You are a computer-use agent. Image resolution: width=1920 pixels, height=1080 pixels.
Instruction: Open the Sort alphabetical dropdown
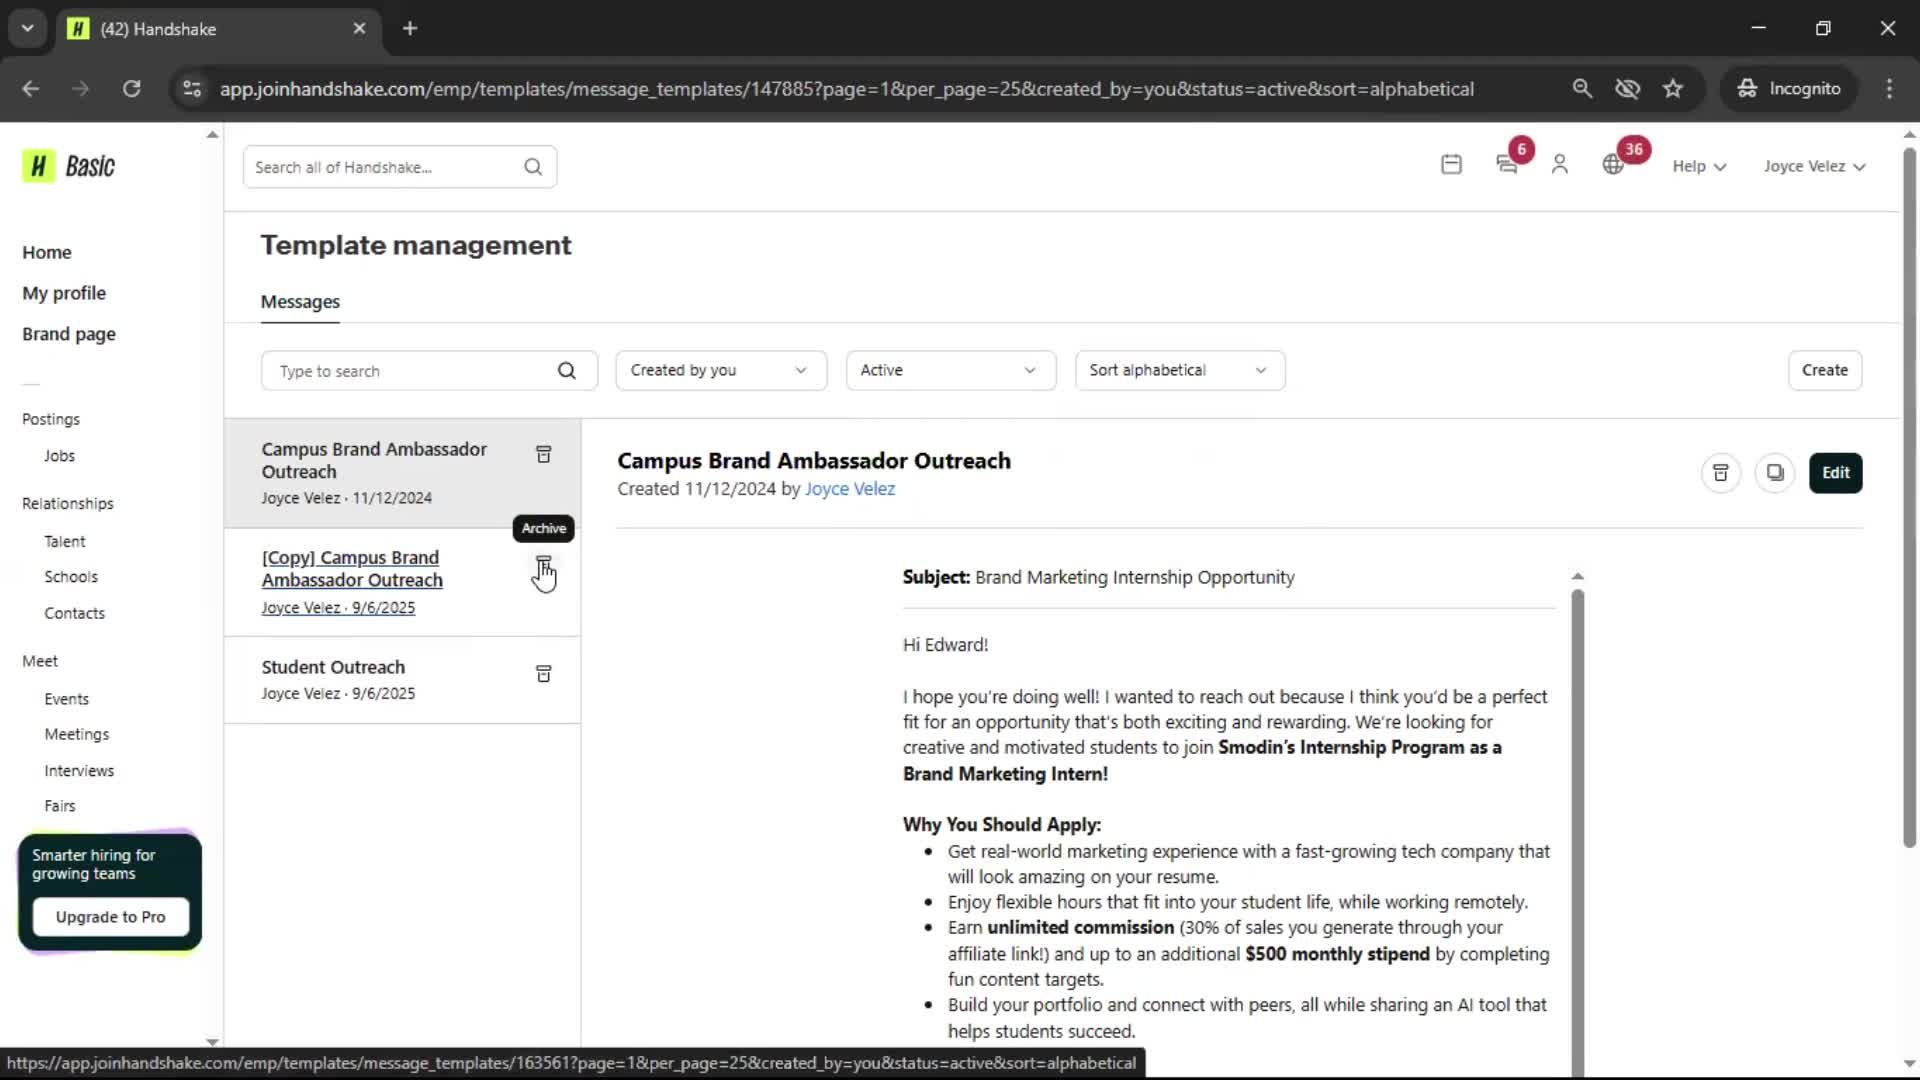point(1180,371)
